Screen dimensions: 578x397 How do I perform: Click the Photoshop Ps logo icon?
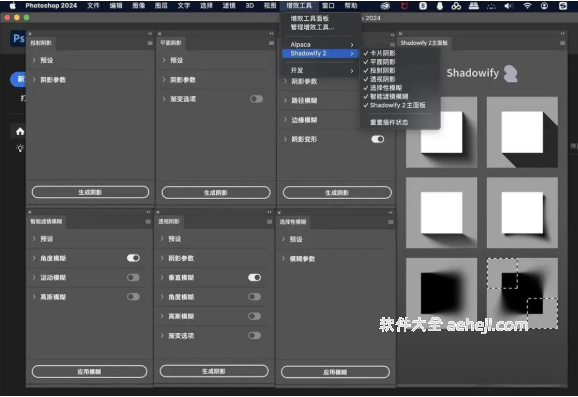pos(18,38)
